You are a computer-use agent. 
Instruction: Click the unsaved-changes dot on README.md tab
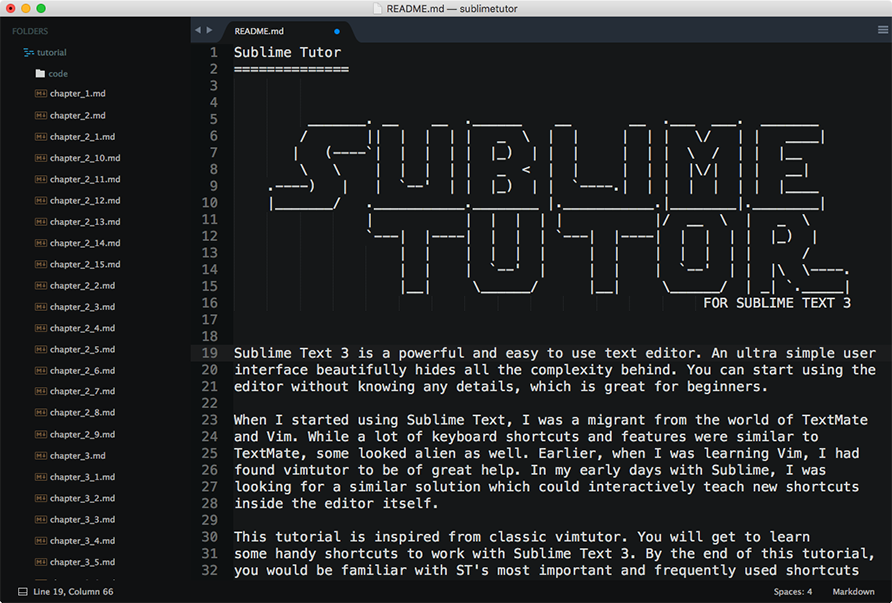[334, 30]
